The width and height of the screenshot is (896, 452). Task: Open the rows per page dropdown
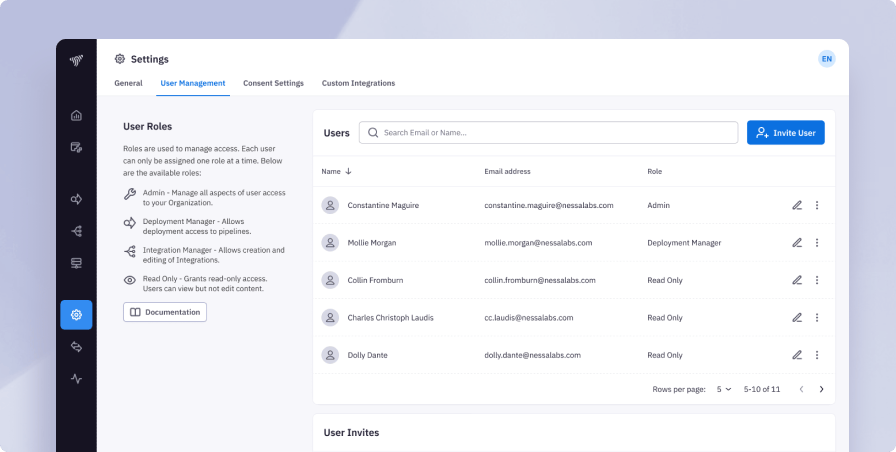pyautogui.click(x=723, y=389)
